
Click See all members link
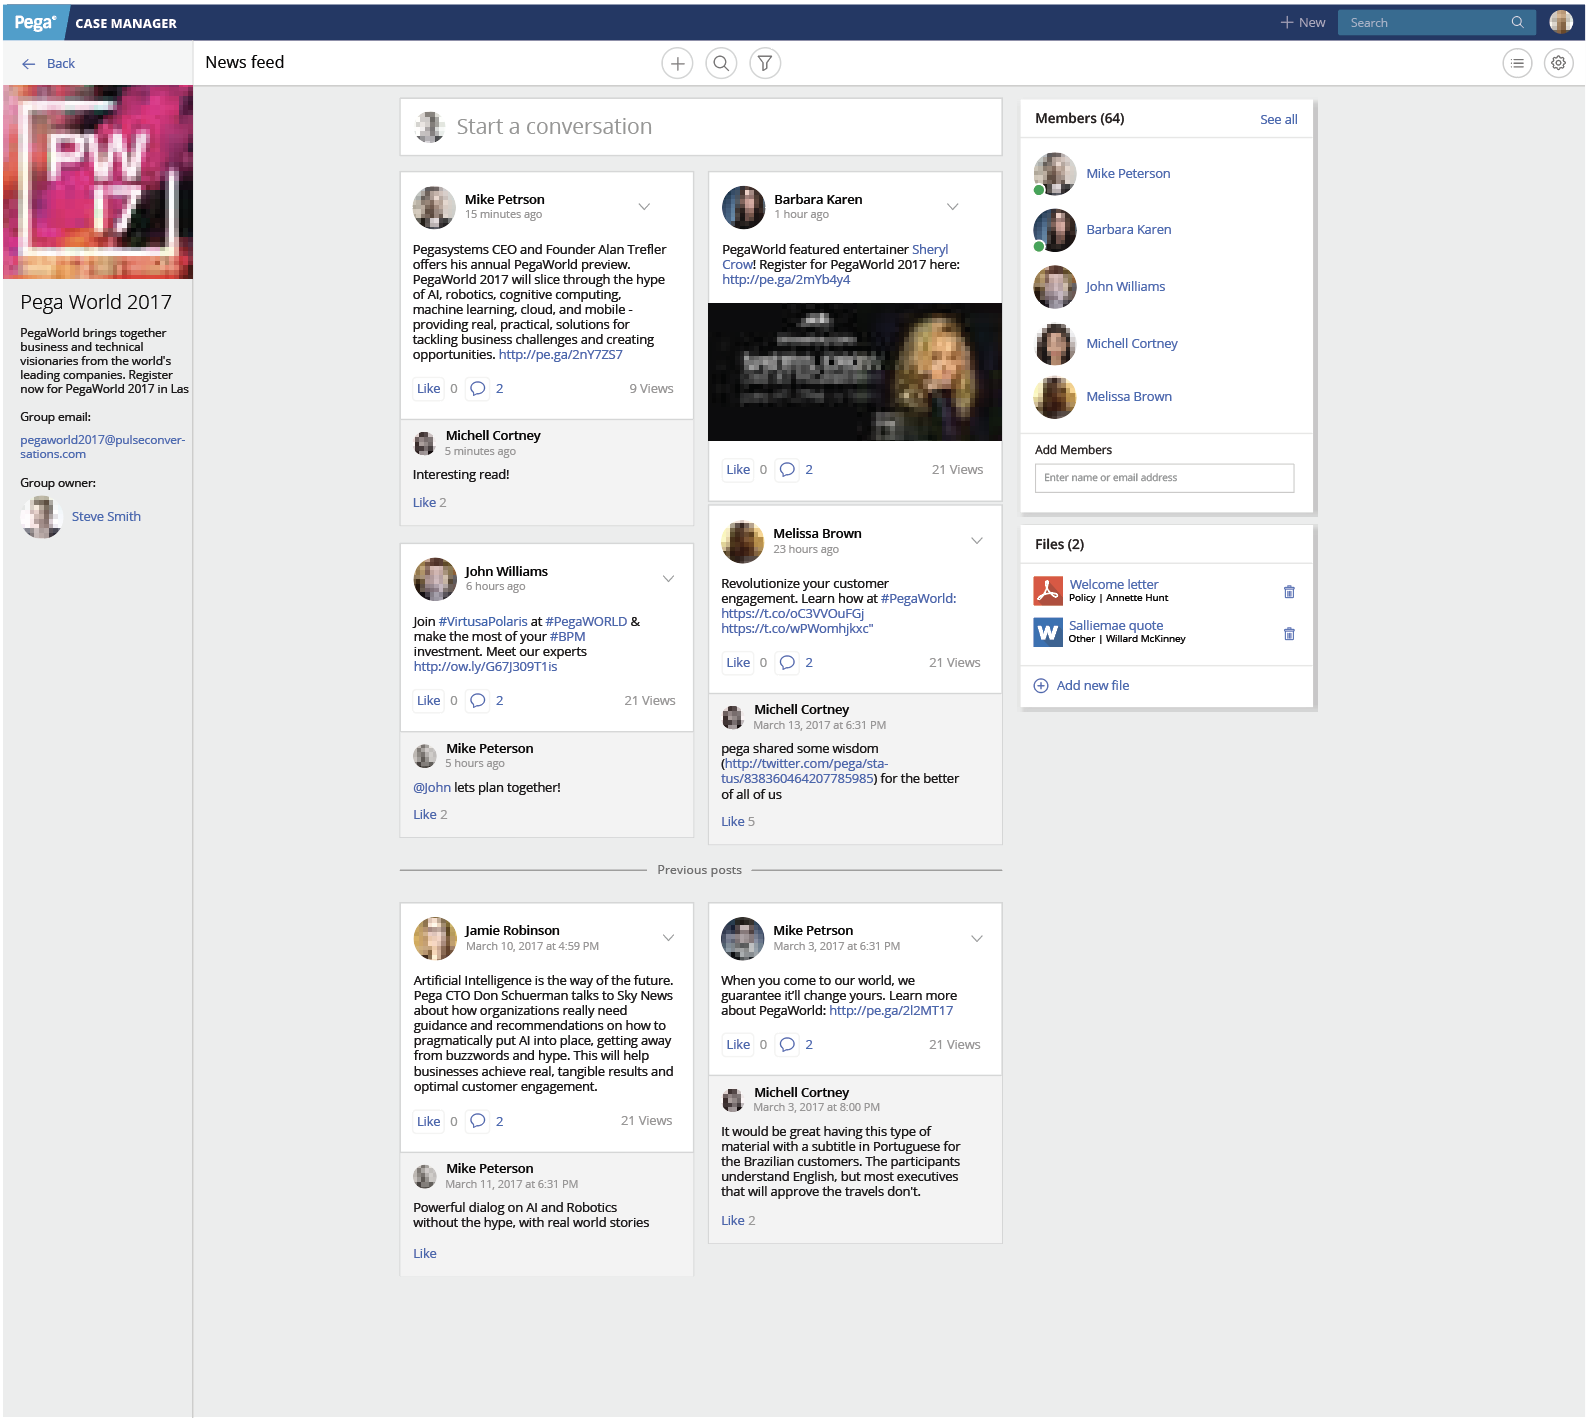1279,119
